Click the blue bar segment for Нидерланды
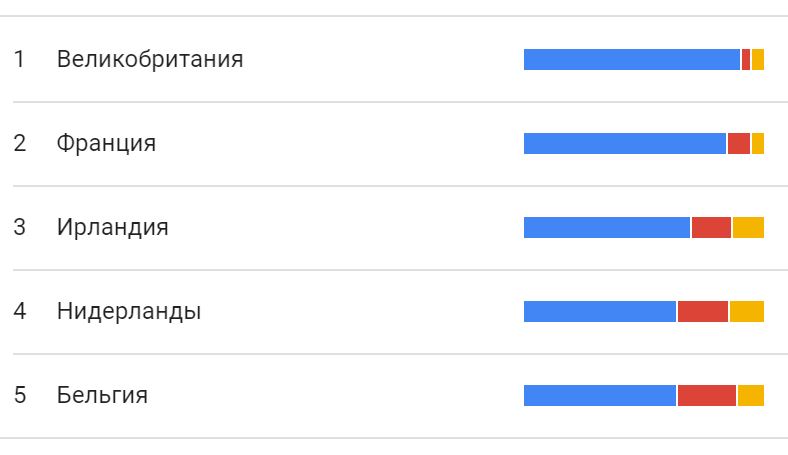 click(x=600, y=311)
